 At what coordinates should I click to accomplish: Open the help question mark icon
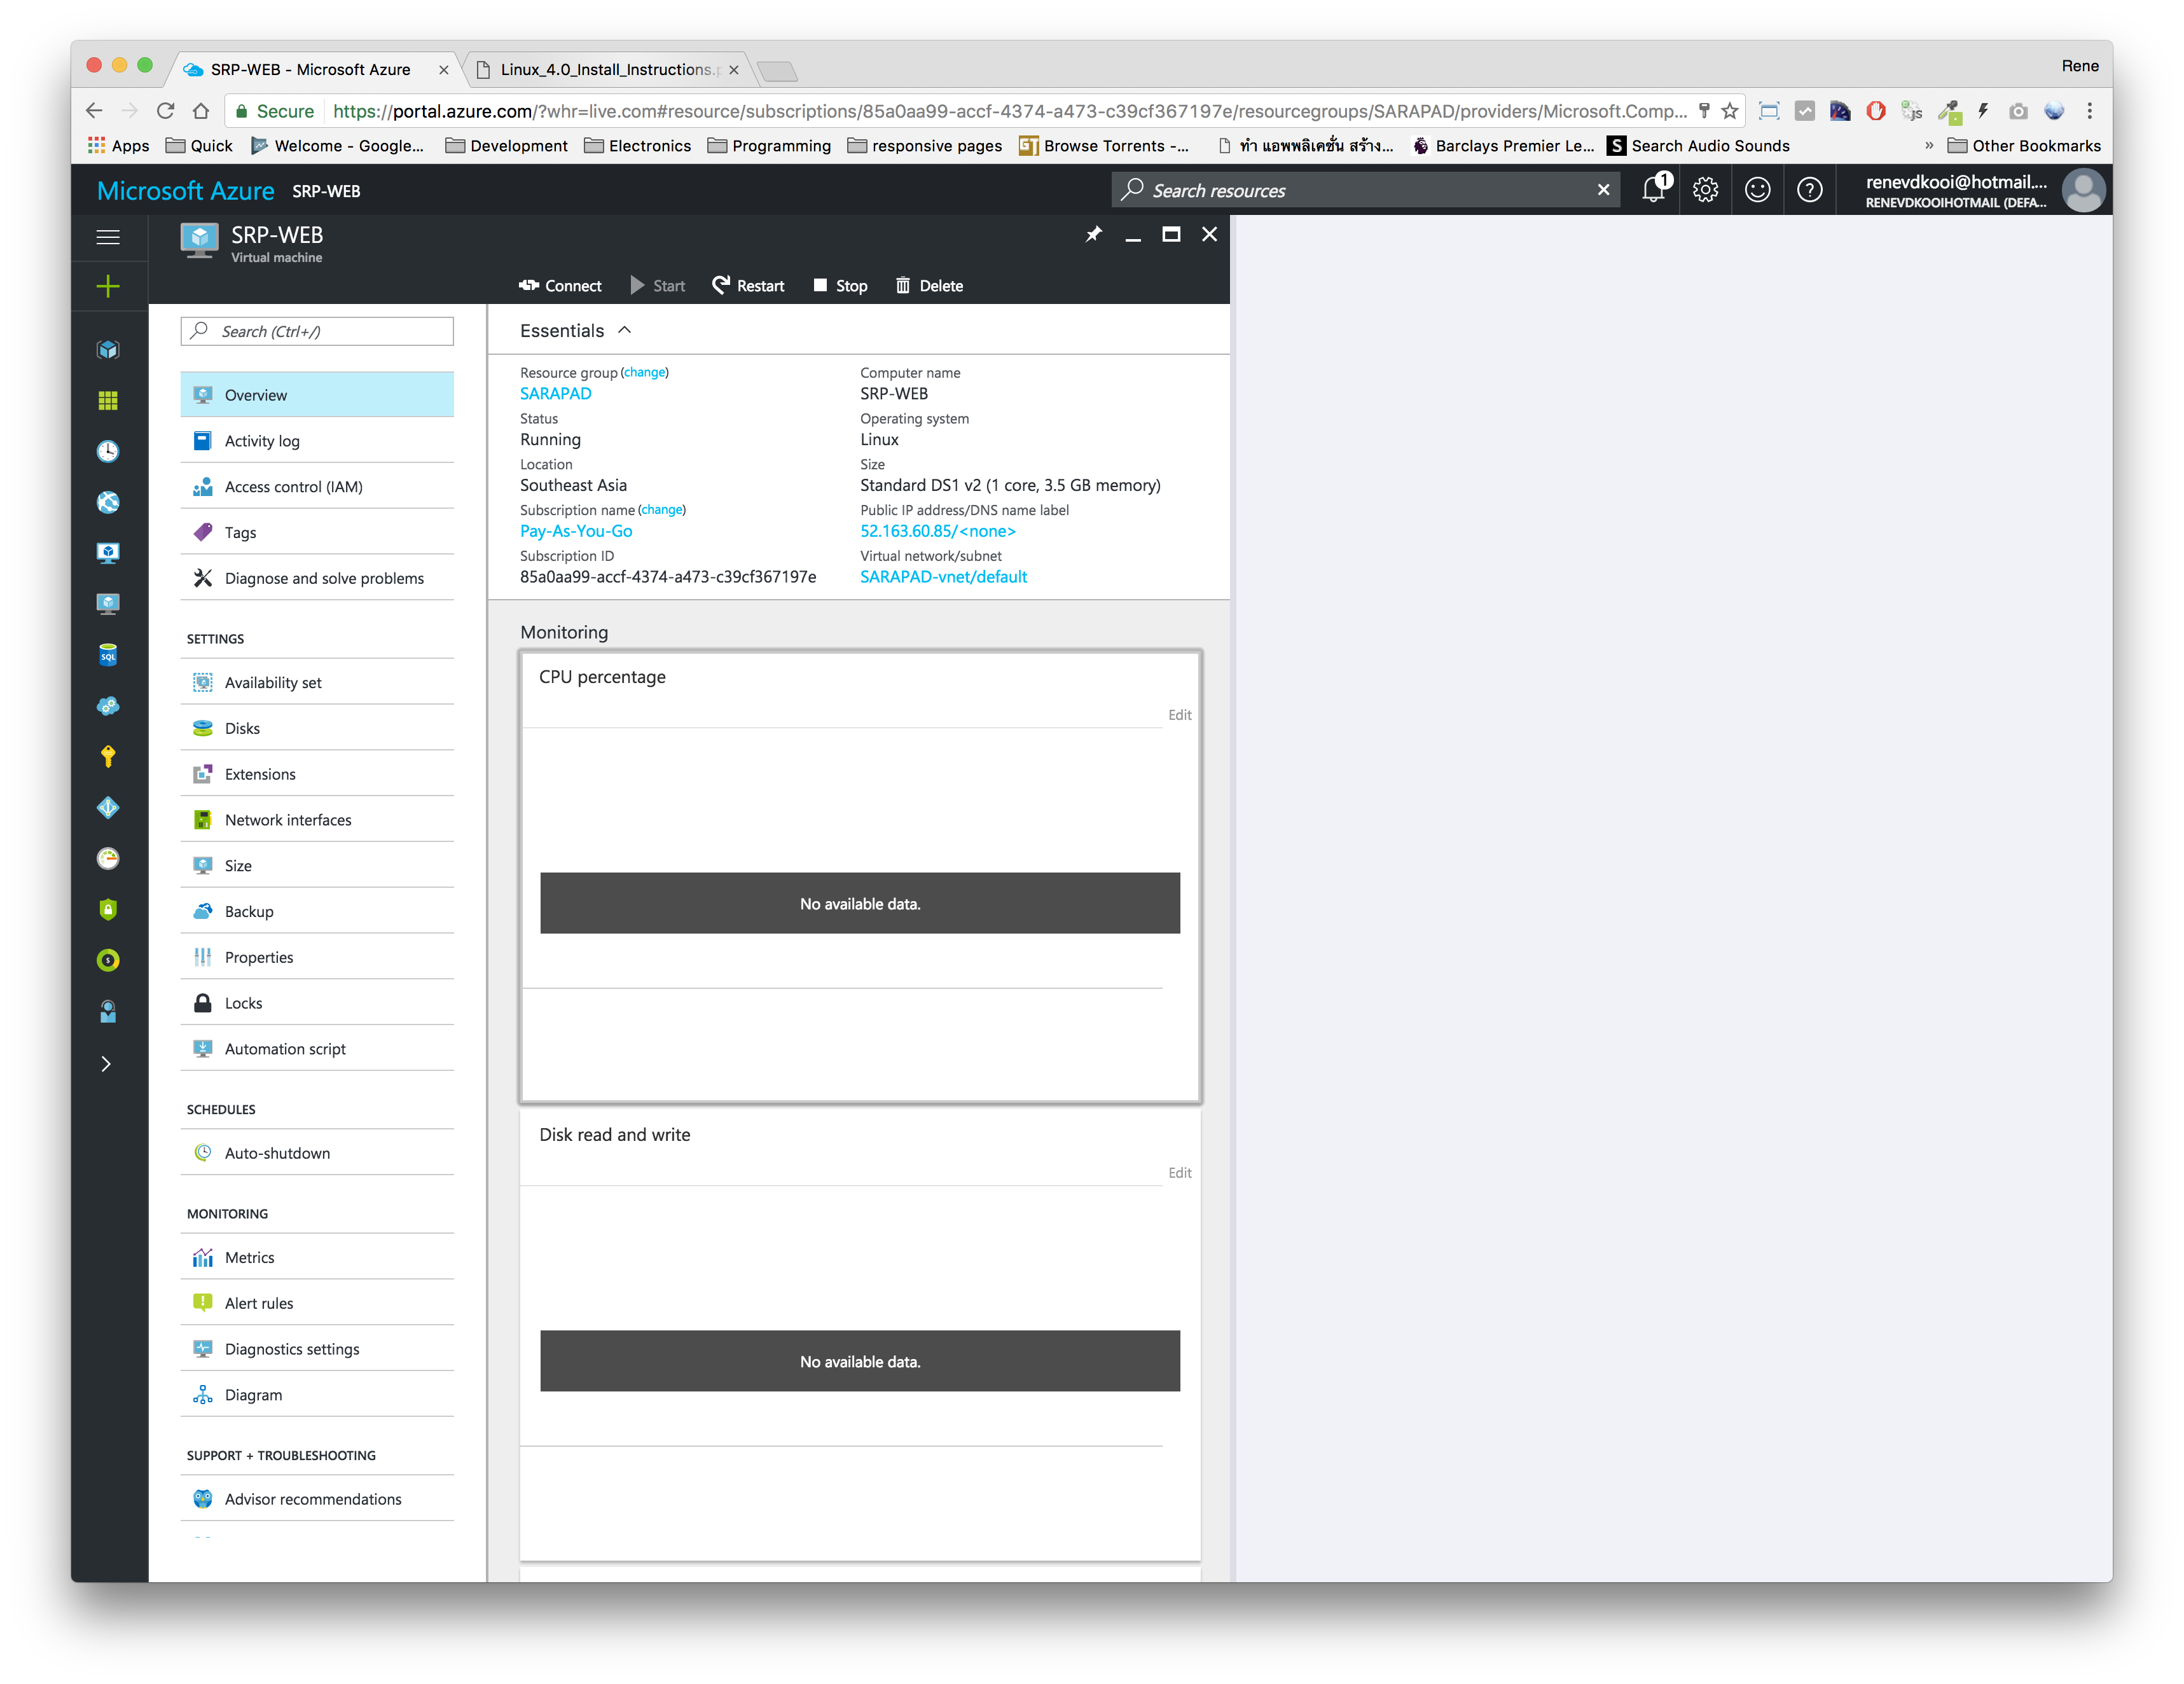click(x=1809, y=190)
